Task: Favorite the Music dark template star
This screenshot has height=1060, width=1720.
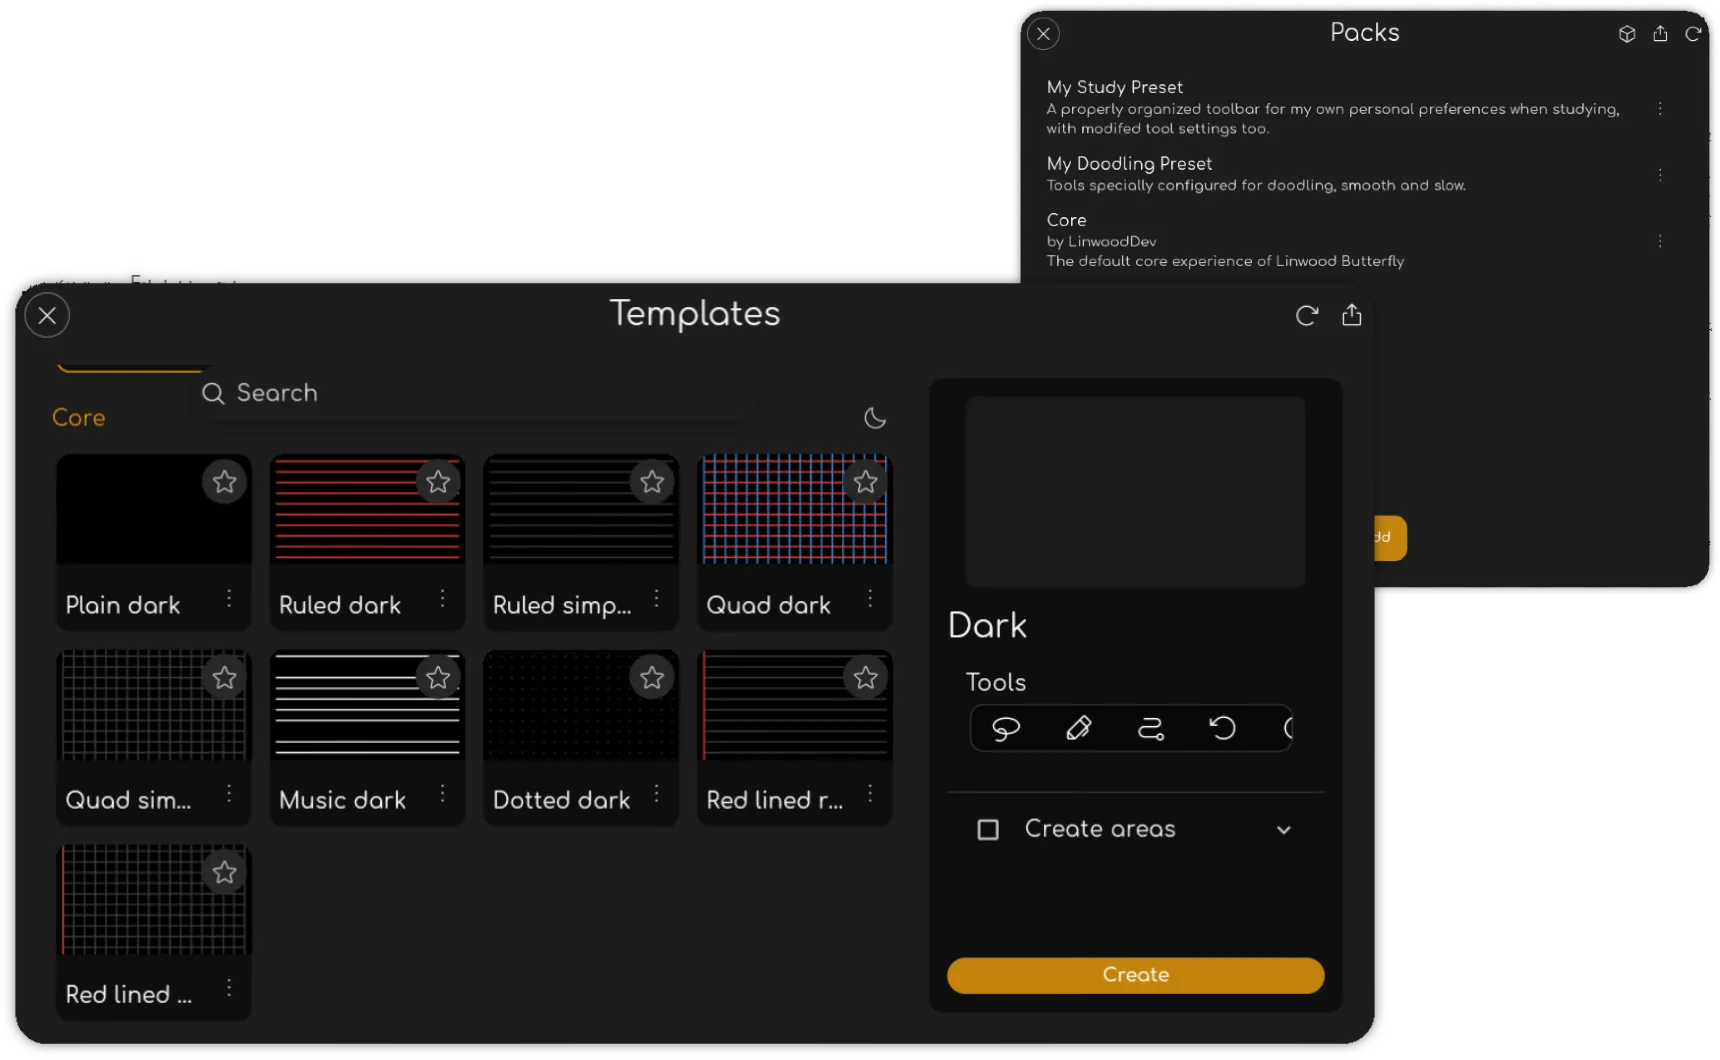Action: [438, 677]
